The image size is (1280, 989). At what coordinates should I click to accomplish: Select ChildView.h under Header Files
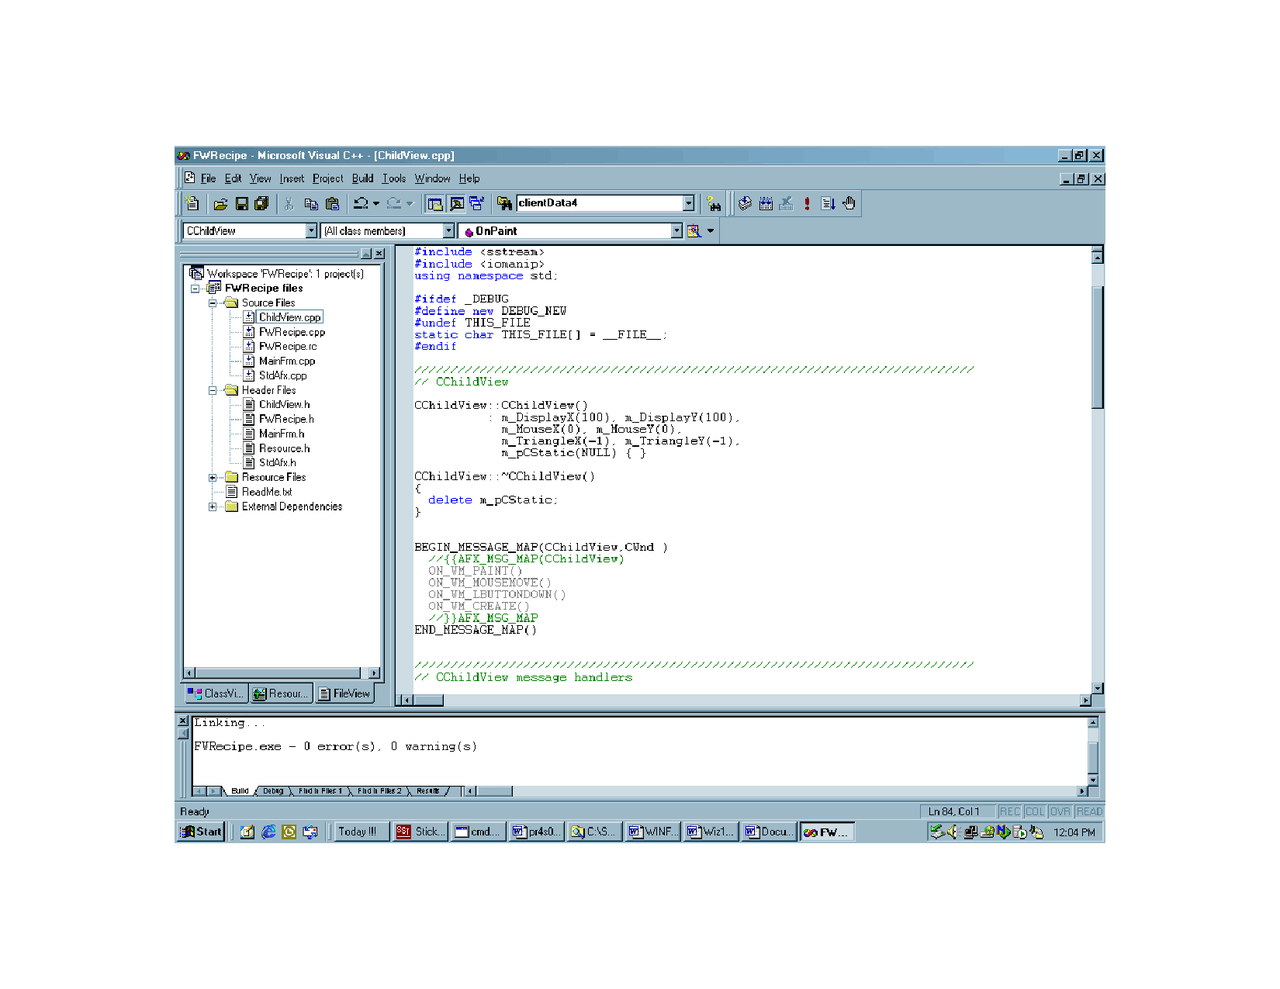(x=285, y=404)
